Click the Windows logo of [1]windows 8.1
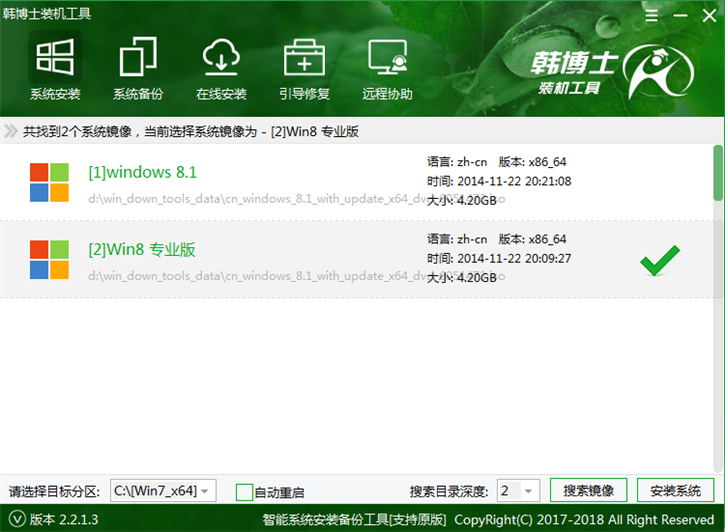 tap(48, 181)
